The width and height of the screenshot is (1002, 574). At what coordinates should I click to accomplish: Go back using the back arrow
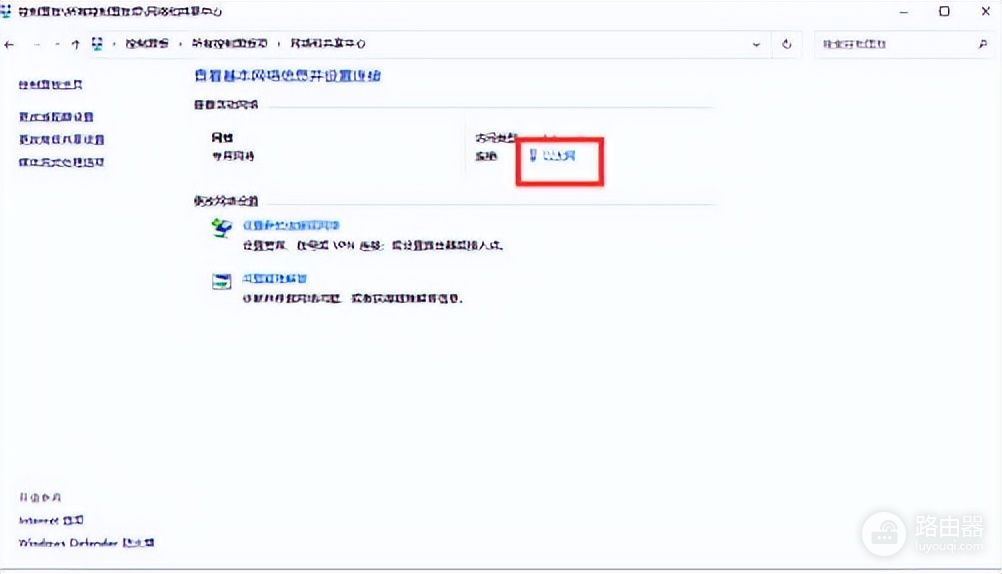[9, 44]
